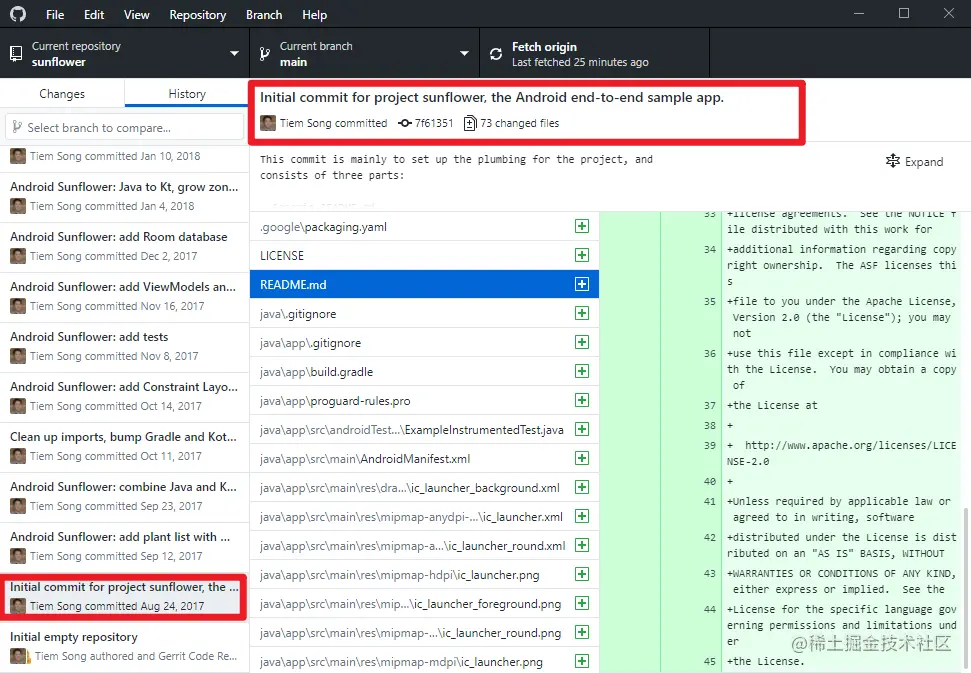This screenshot has width=971, height=673.
Task: Select the Initial commit for project sunflower entry
Action: pyautogui.click(x=124, y=597)
